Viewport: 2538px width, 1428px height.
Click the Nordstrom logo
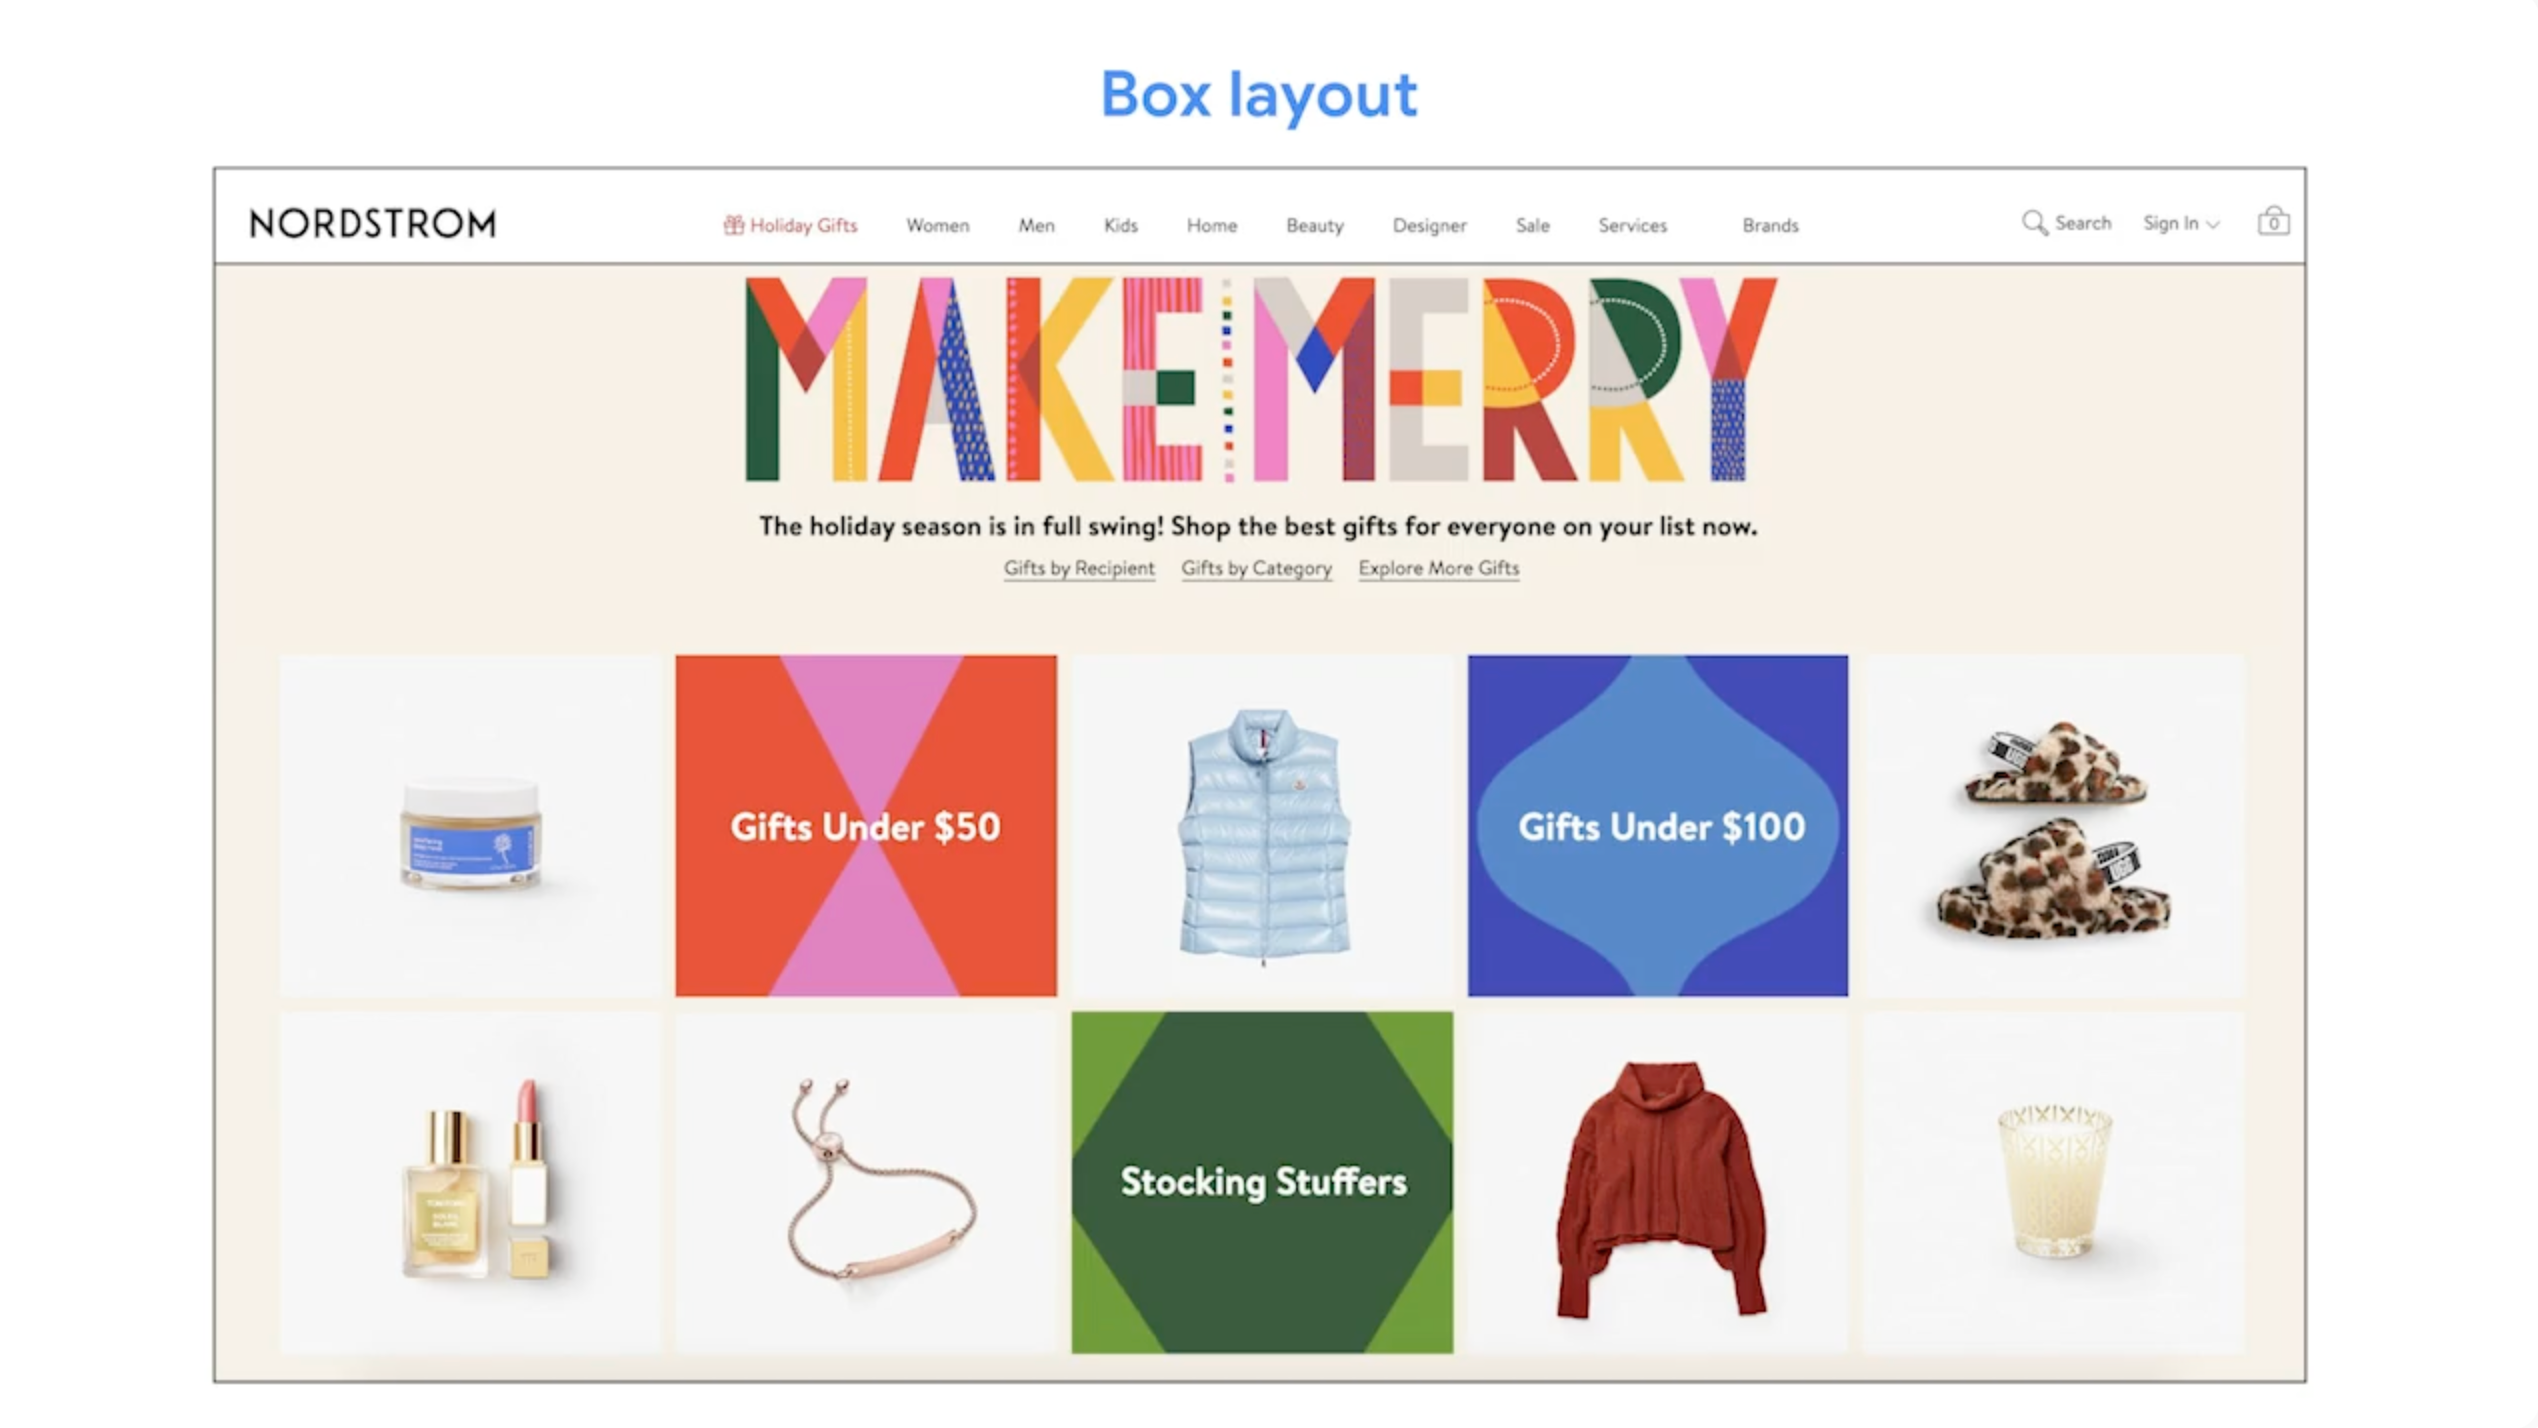point(372,223)
